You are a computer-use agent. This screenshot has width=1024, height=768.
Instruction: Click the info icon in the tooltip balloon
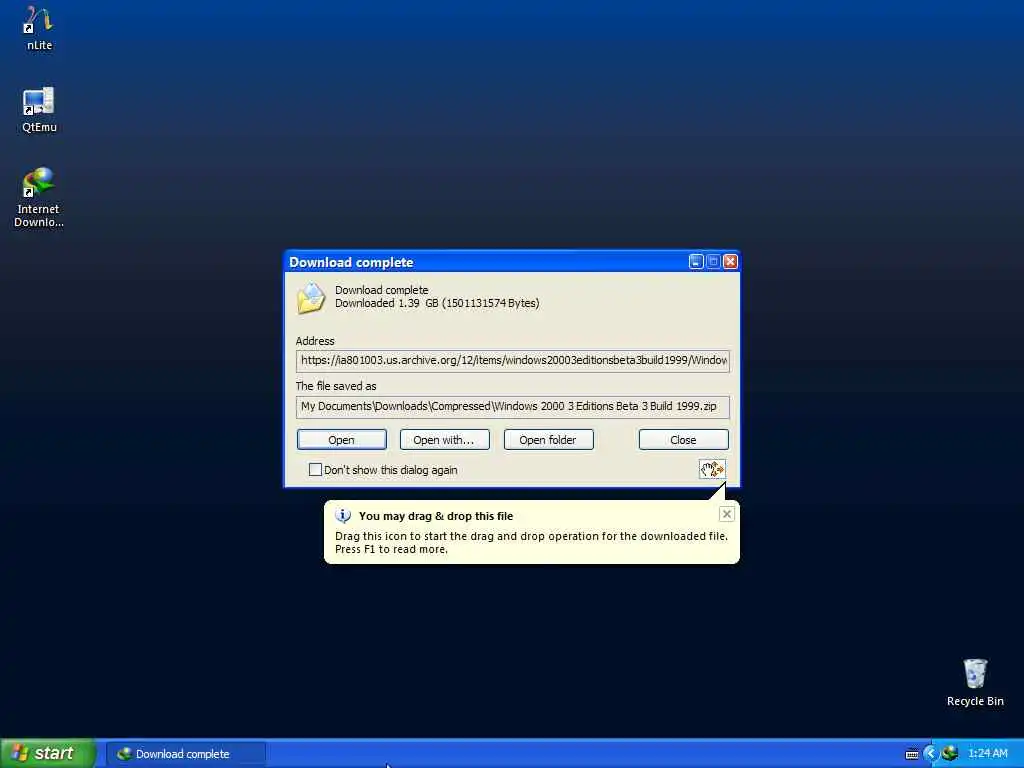343,516
